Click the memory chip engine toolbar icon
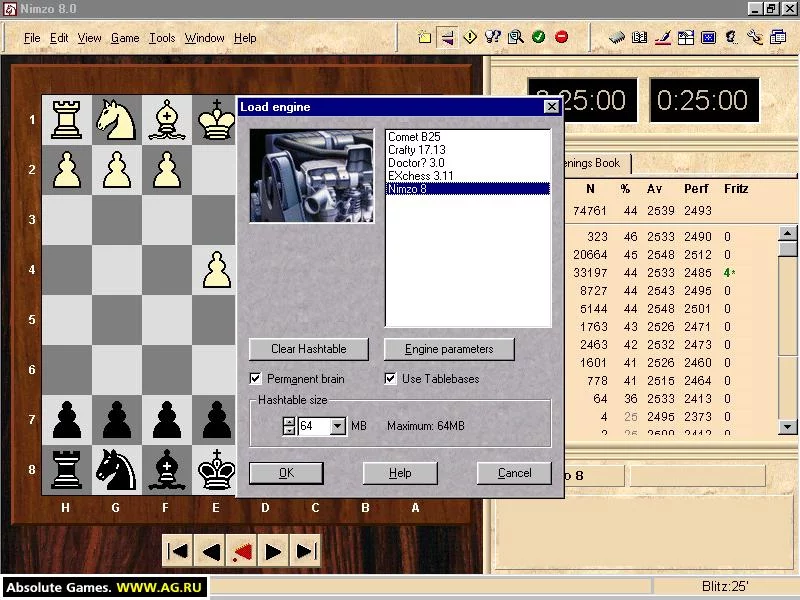The height and width of the screenshot is (600, 800). [x=617, y=37]
